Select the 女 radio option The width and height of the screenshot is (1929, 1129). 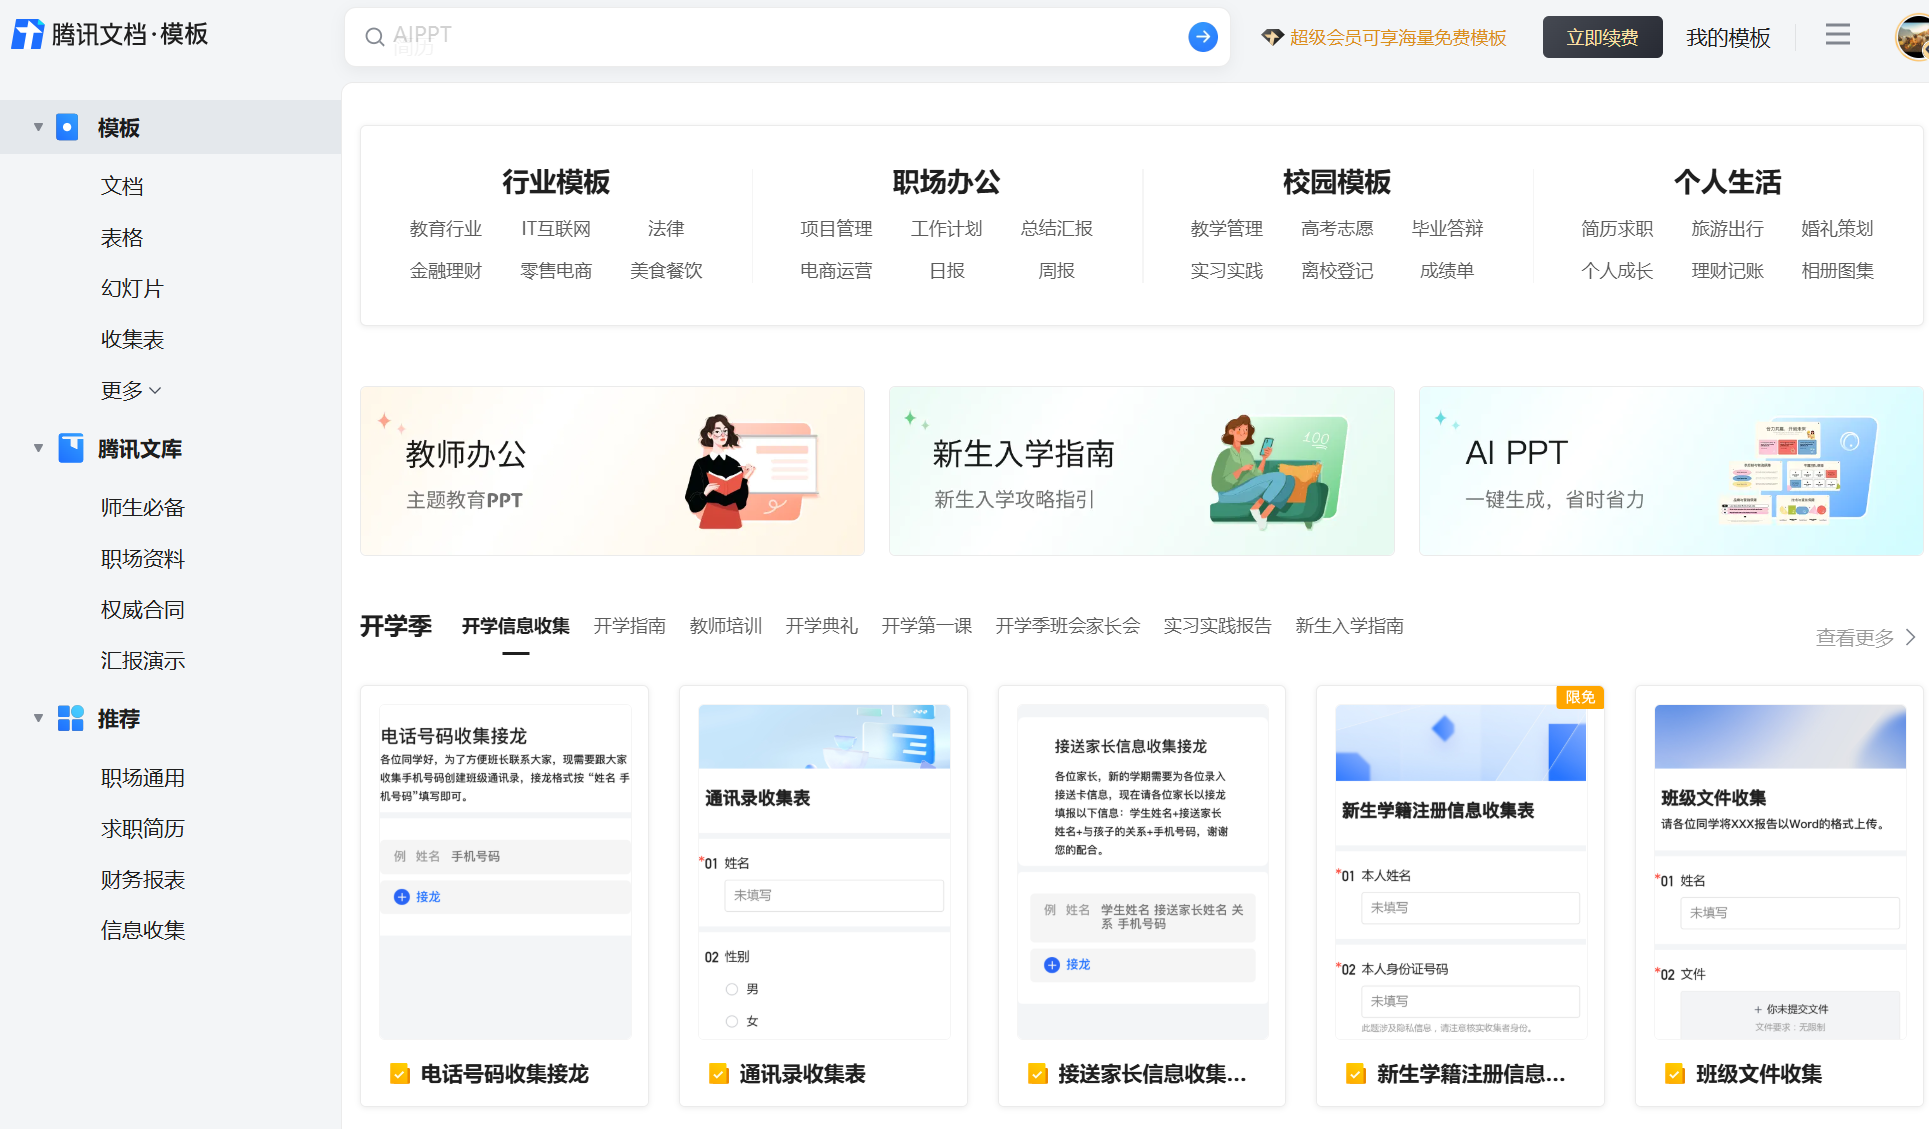point(732,1021)
